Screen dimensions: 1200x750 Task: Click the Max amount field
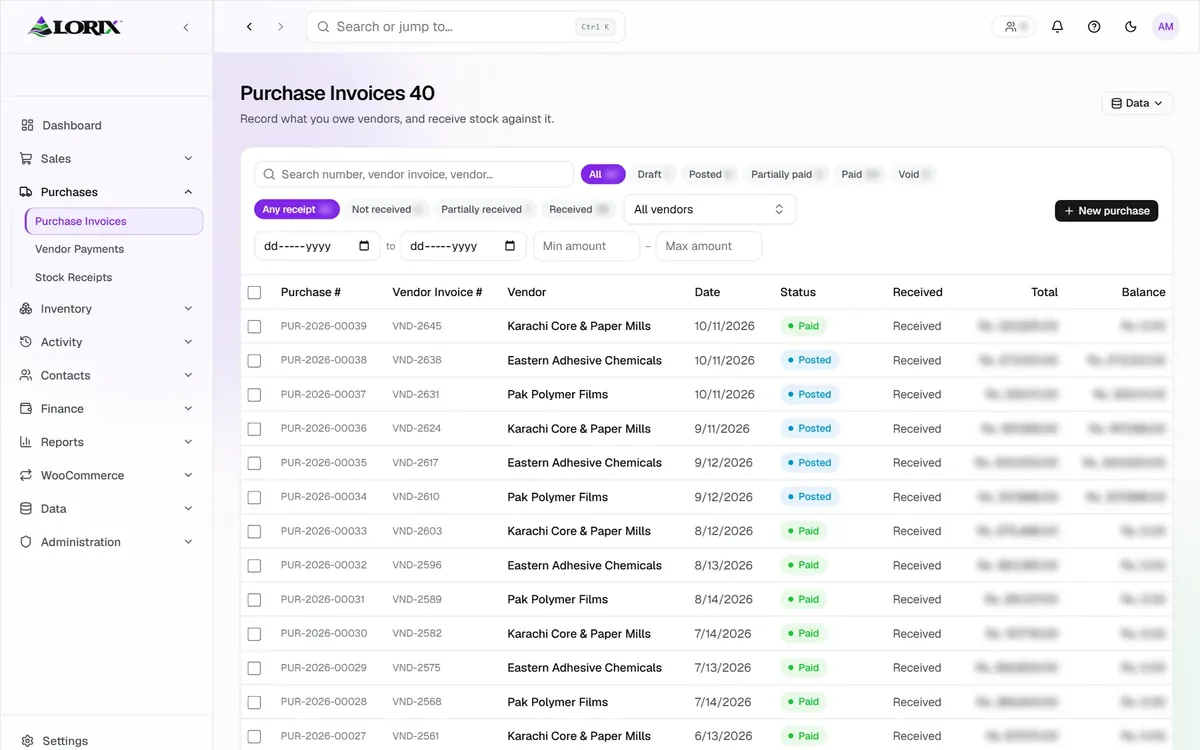[709, 246]
